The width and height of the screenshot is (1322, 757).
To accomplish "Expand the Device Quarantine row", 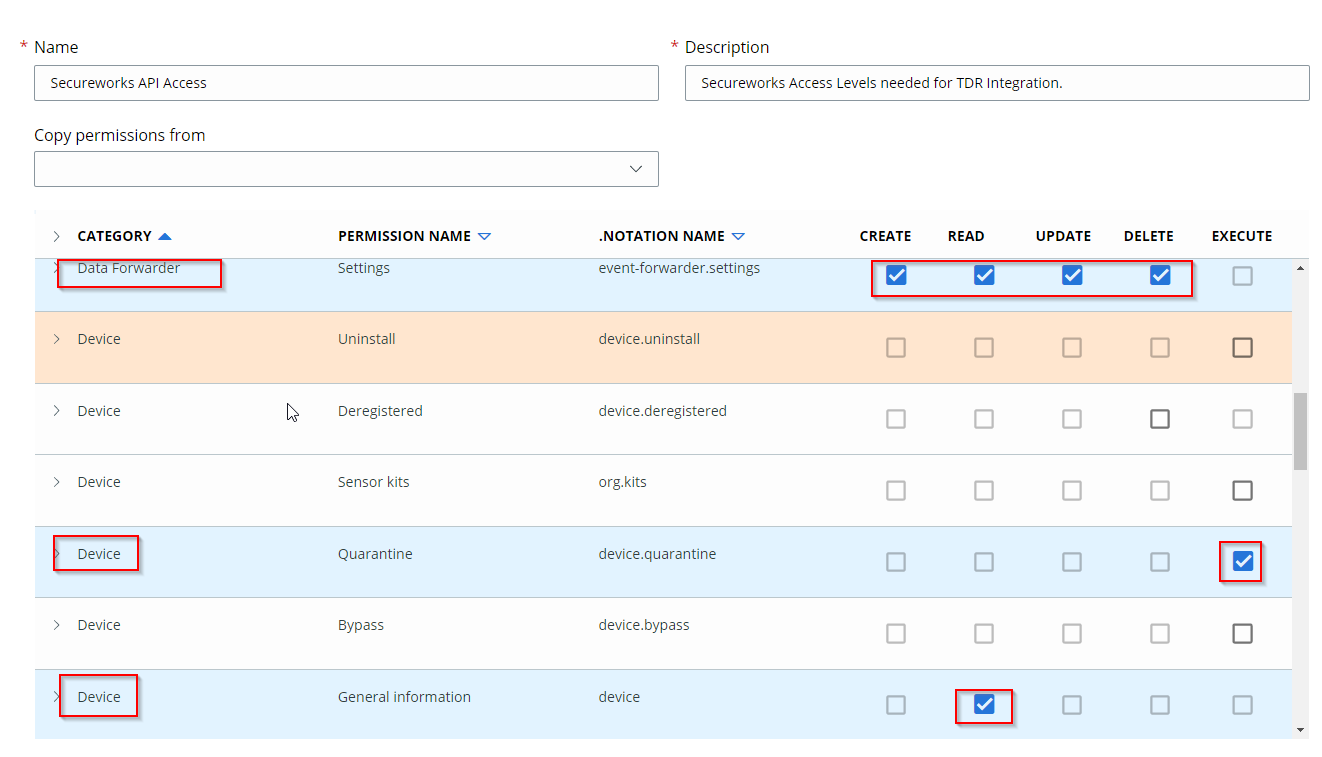I will coord(56,554).
